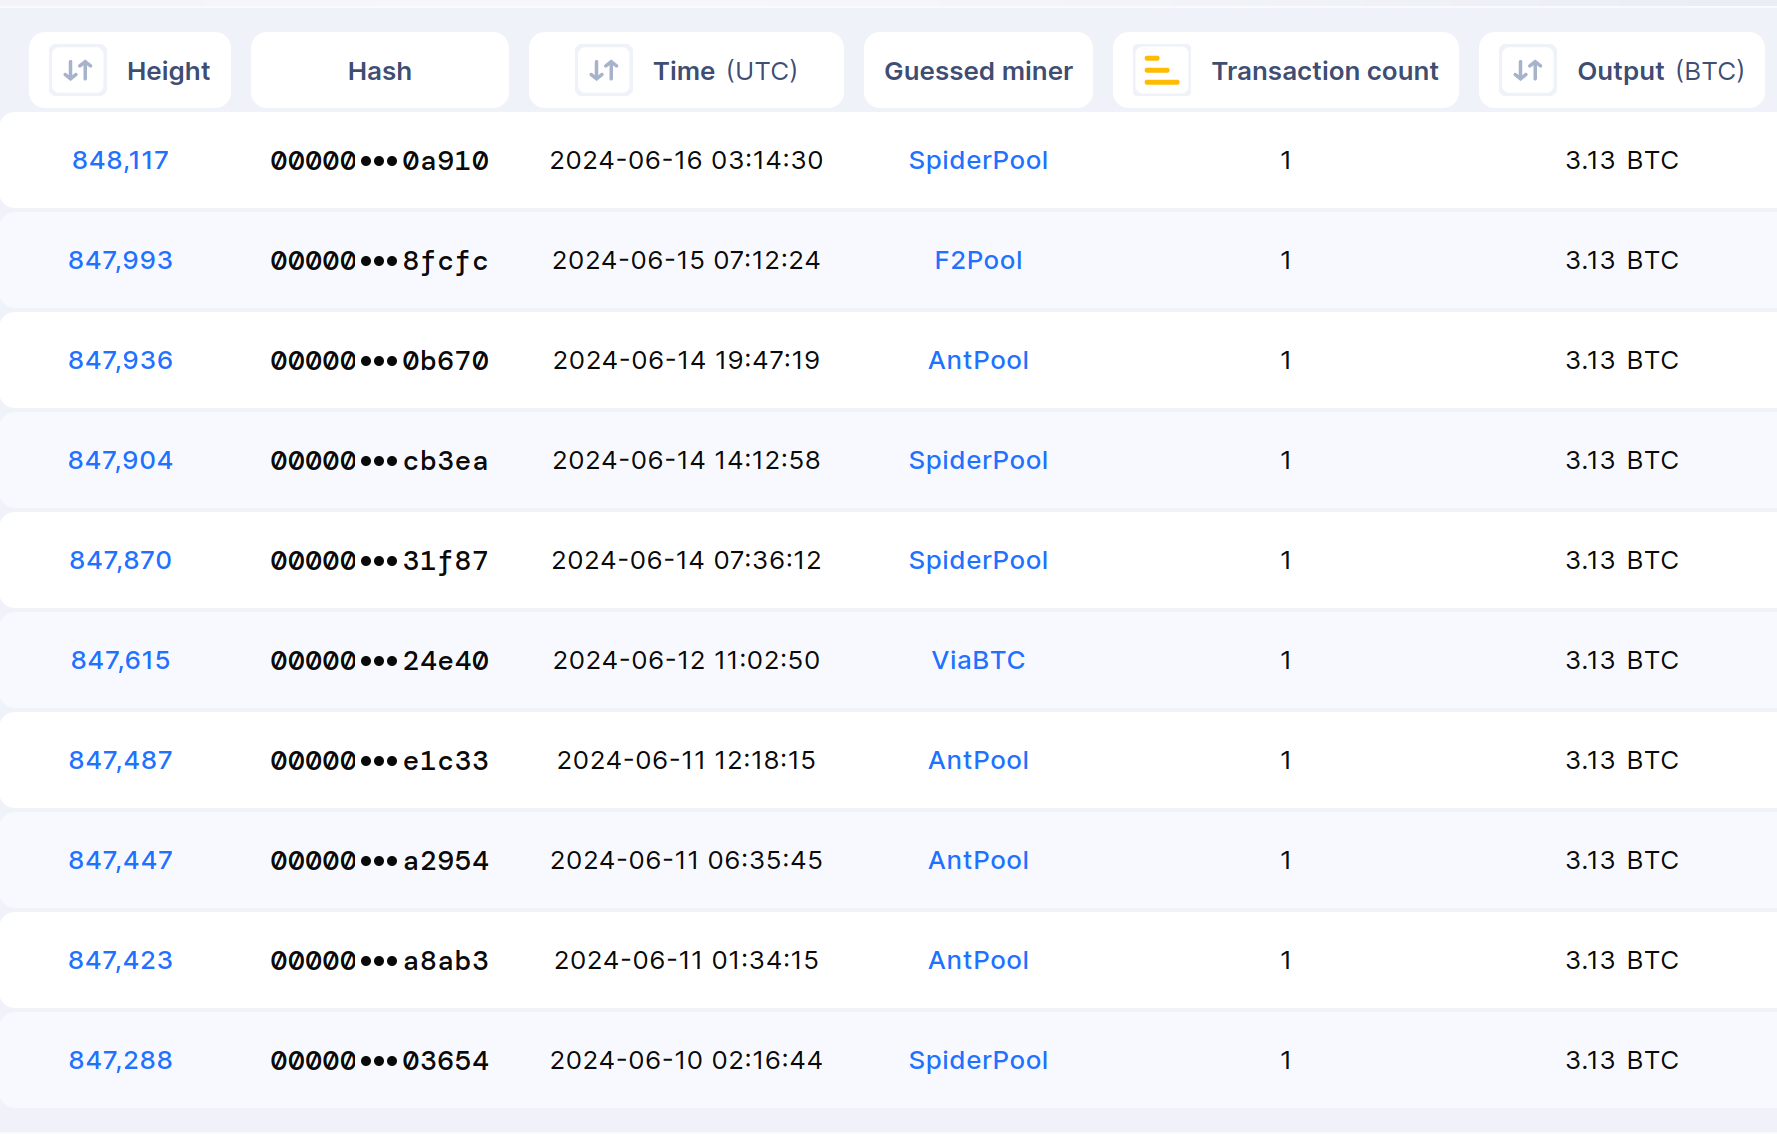Open AntPool miner for block 847,936
The width and height of the screenshot is (1777, 1134).
pos(978,360)
